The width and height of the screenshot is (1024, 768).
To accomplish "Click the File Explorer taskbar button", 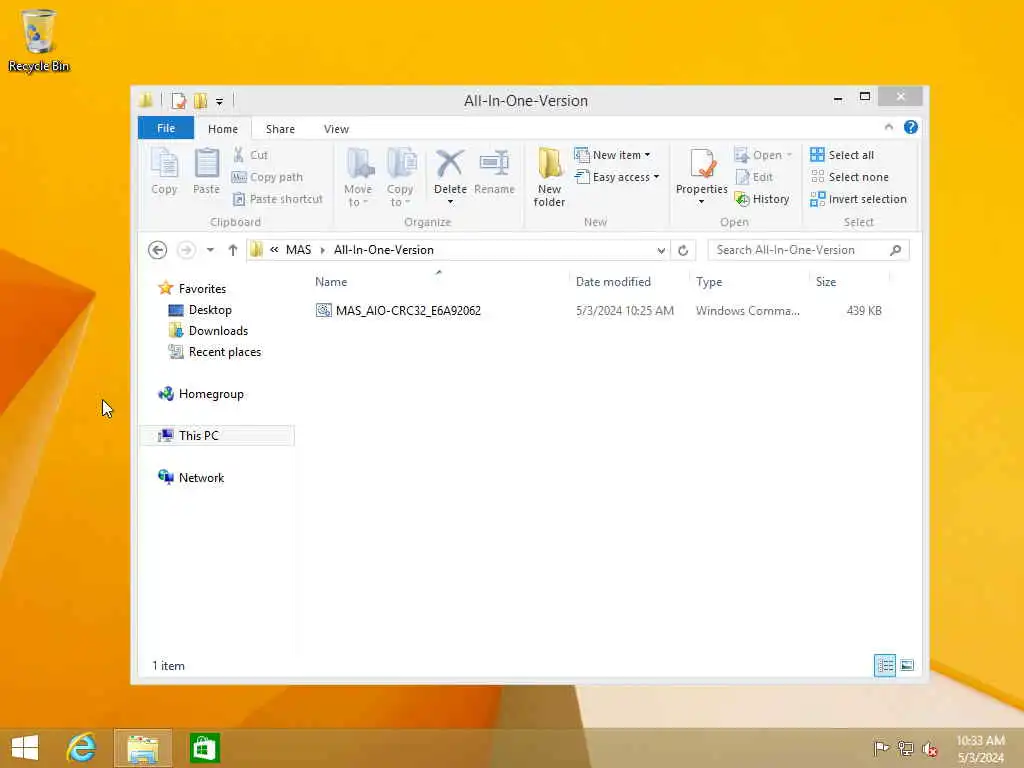I will coord(143,748).
